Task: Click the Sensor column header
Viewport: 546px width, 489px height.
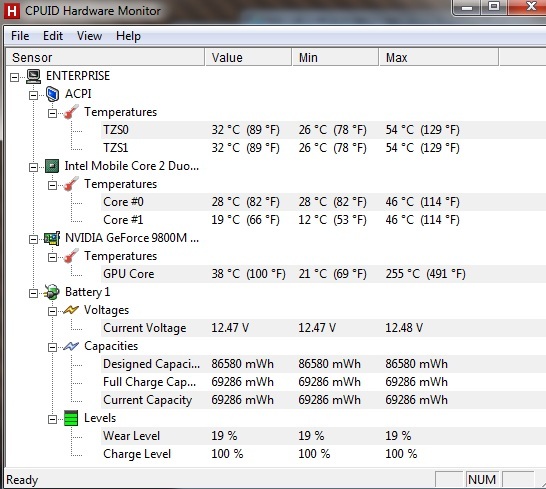Action: pyautogui.click(x=105, y=57)
